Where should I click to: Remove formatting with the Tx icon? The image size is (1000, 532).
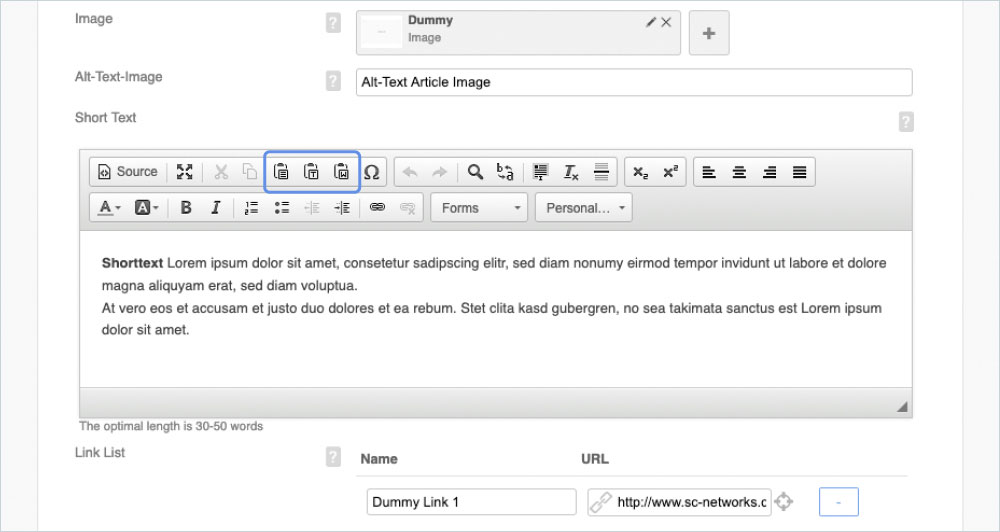[x=571, y=172]
